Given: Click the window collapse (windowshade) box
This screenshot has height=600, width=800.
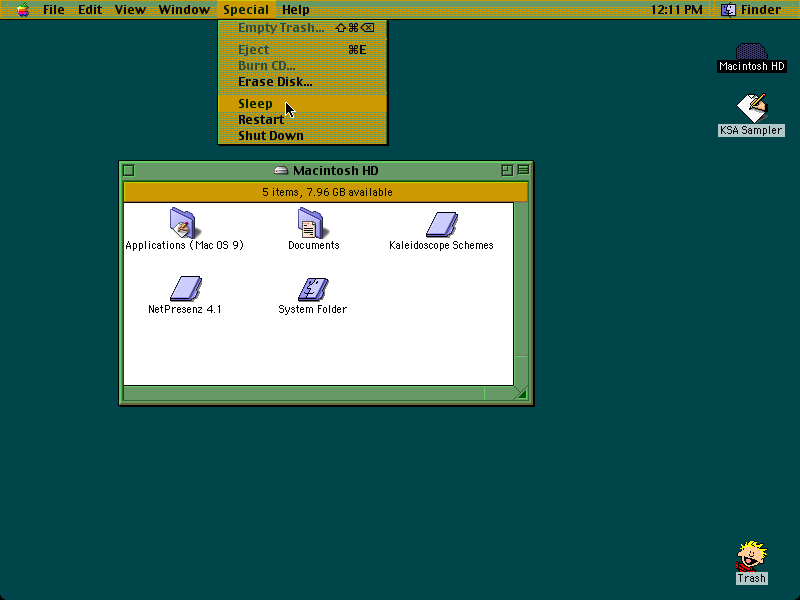Looking at the screenshot, I should click(523, 170).
